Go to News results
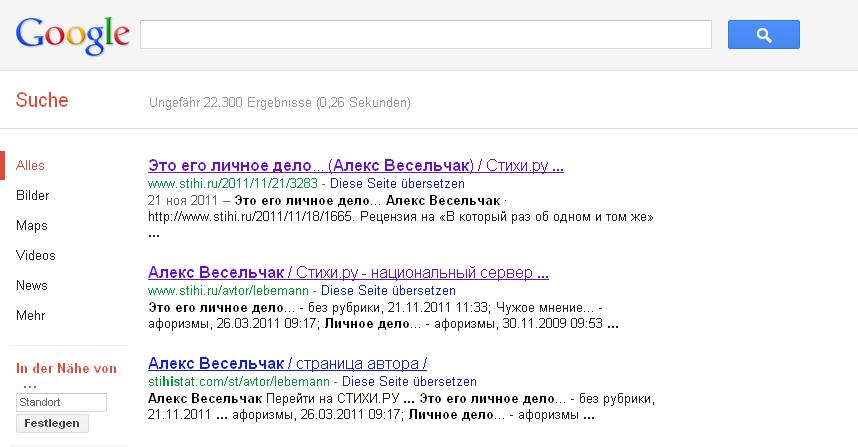 click(x=32, y=286)
